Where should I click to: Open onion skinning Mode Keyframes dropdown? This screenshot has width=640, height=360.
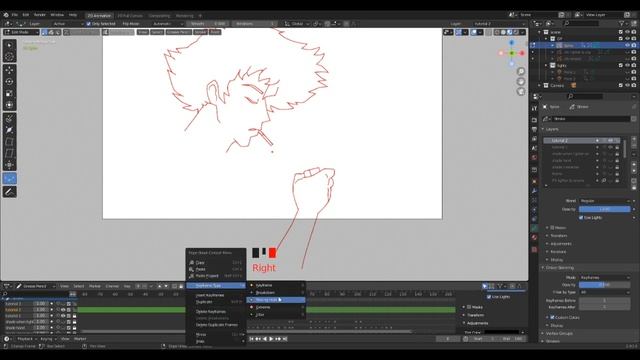click(x=605, y=278)
